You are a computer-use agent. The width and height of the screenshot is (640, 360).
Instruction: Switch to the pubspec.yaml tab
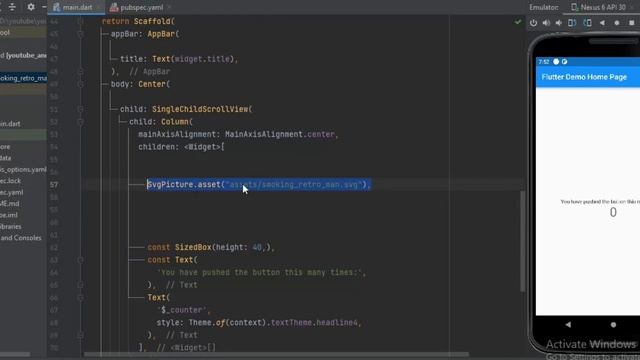tap(142, 7)
